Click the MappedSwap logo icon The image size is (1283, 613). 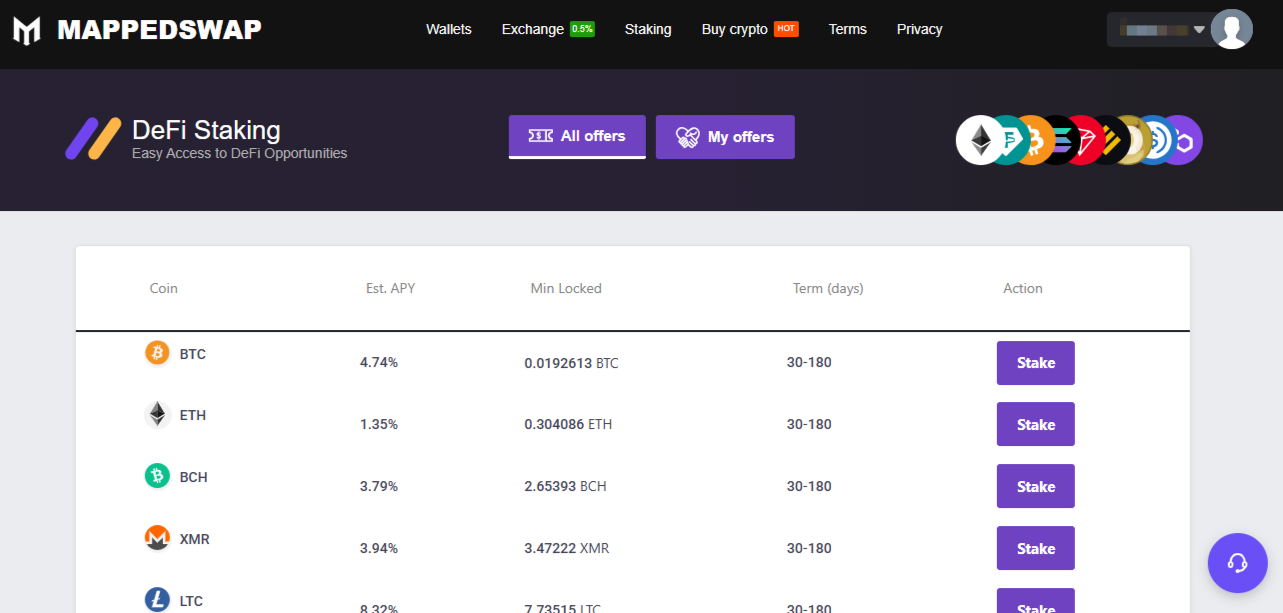[27, 30]
